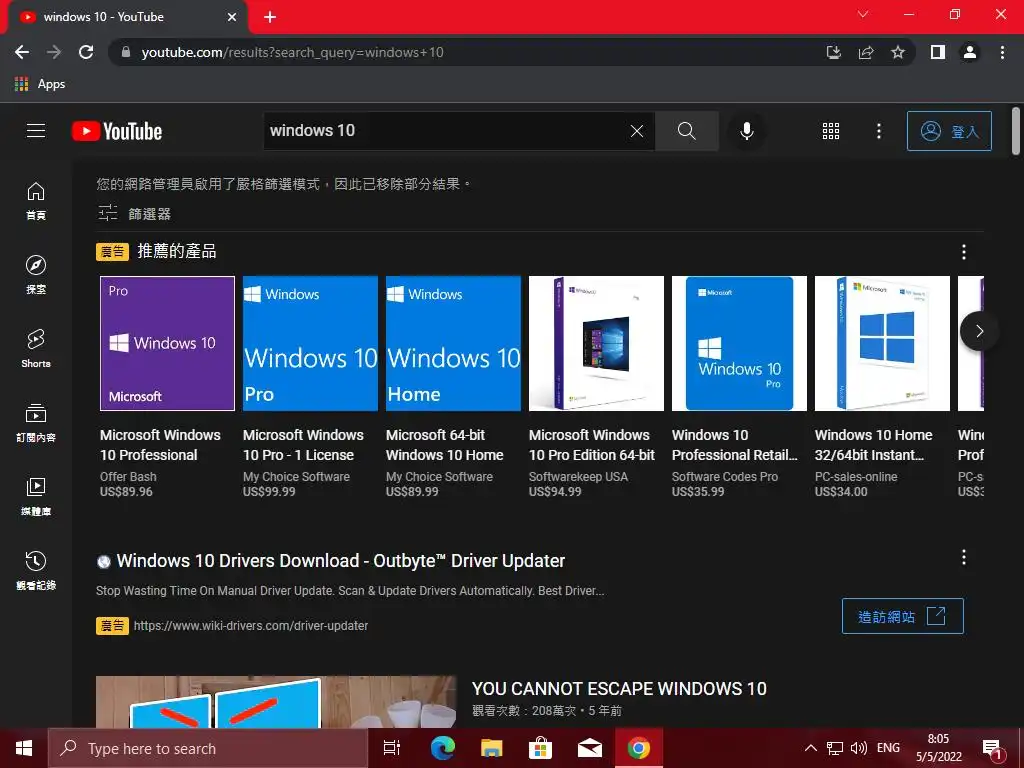The width and height of the screenshot is (1024, 768).
Task: Show hidden system tray icons chevron
Action: (x=810, y=748)
